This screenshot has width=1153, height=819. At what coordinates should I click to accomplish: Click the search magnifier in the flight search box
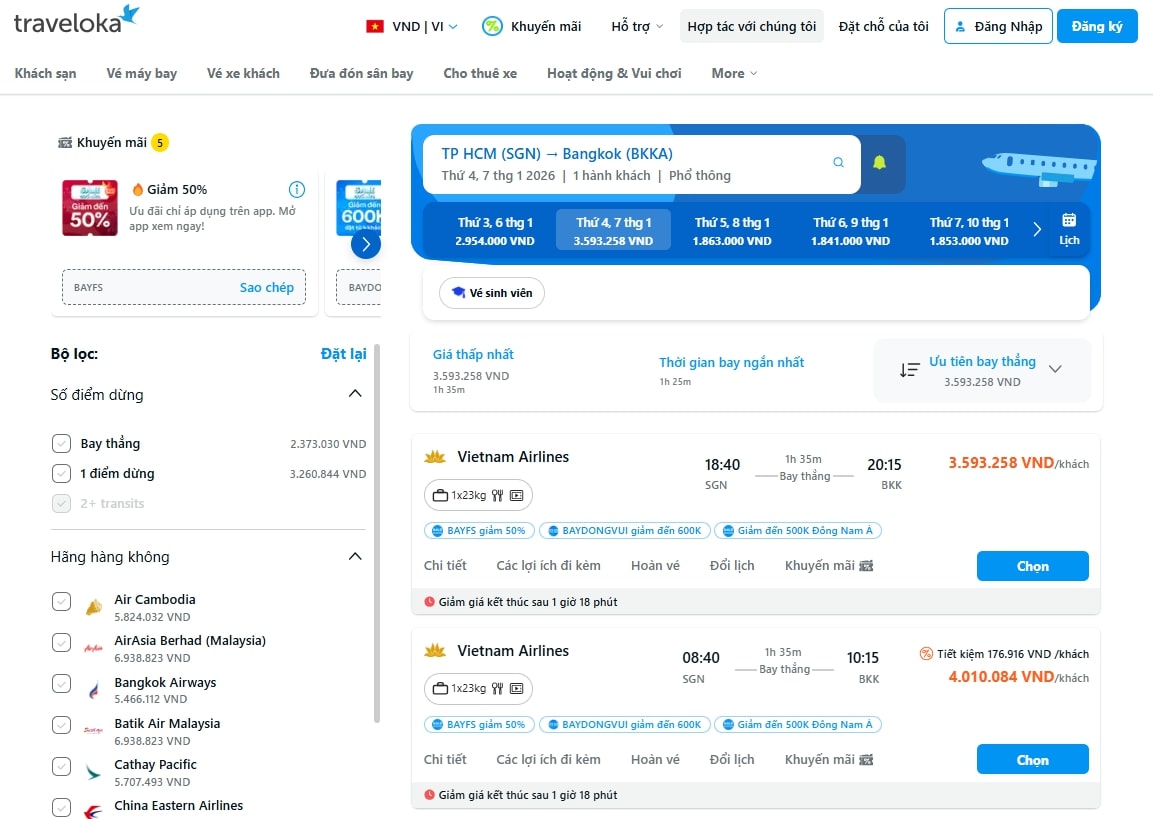click(838, 161)
